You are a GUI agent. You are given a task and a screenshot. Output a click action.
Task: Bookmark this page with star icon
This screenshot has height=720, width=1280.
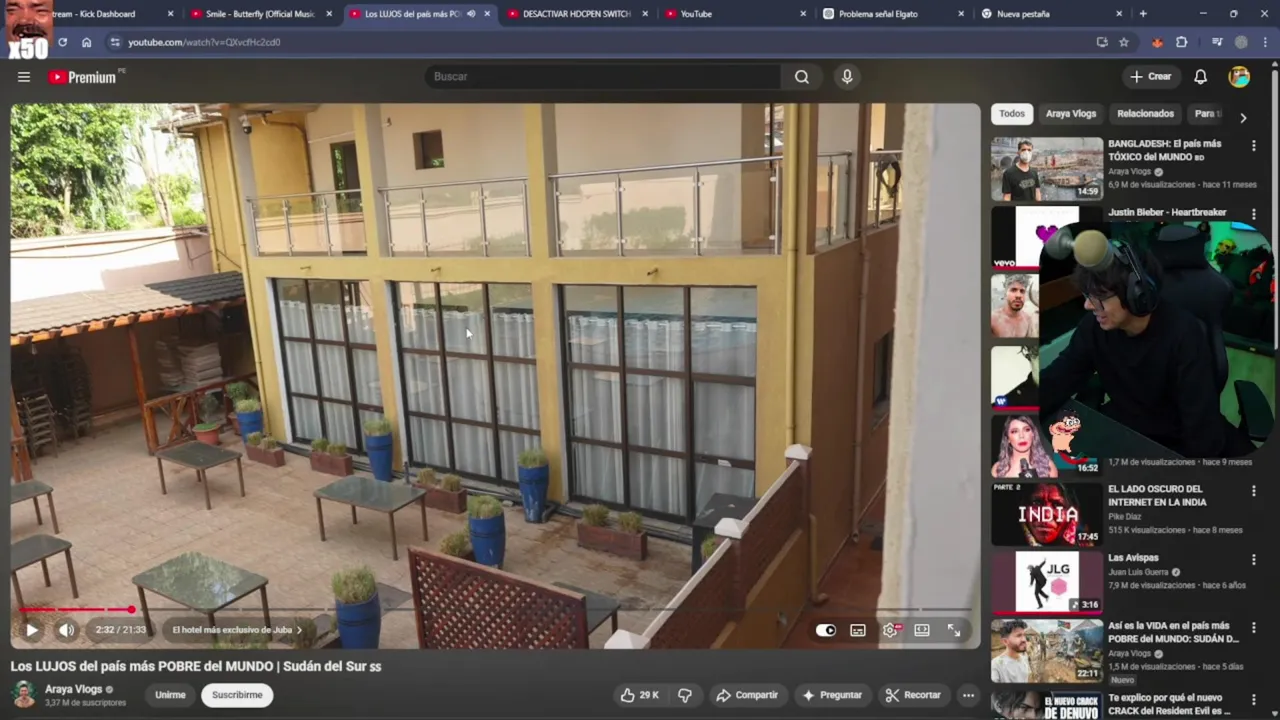click(1124, 42)
